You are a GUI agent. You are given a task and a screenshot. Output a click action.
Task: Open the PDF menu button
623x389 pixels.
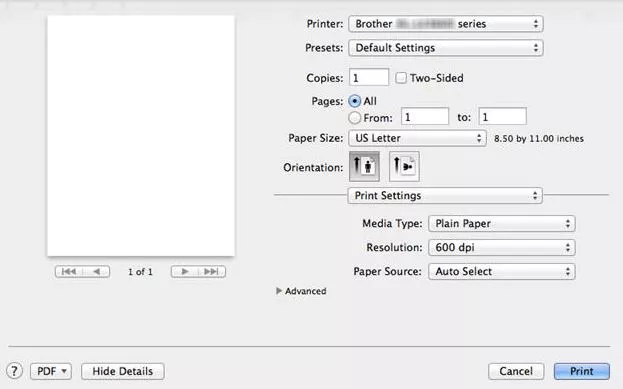click(51, 371)
